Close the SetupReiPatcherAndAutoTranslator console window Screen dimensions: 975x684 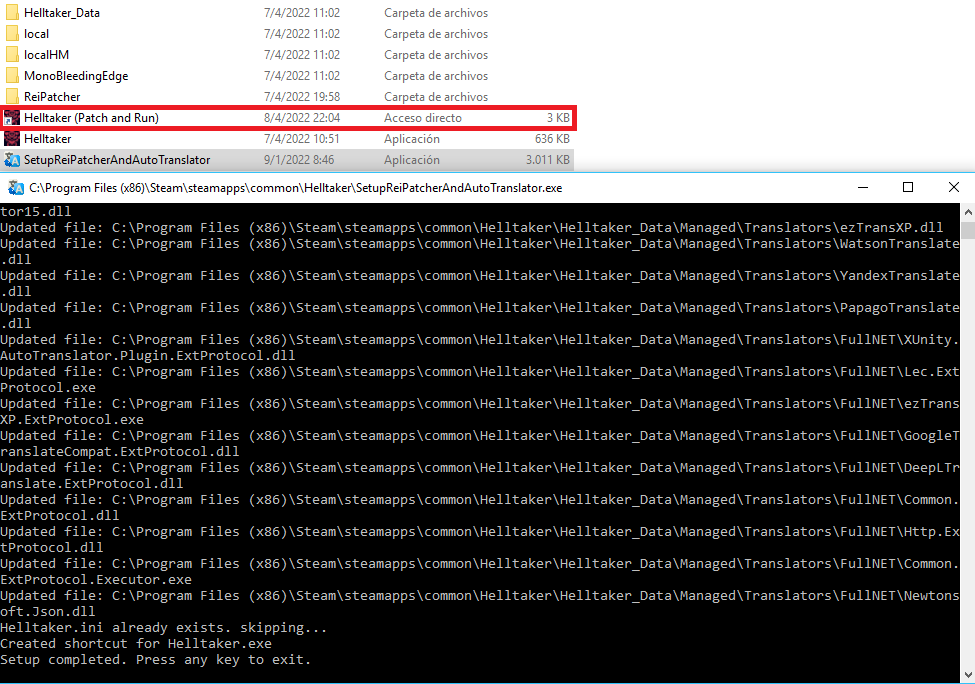pyautogui.click(x=953, y=188)
